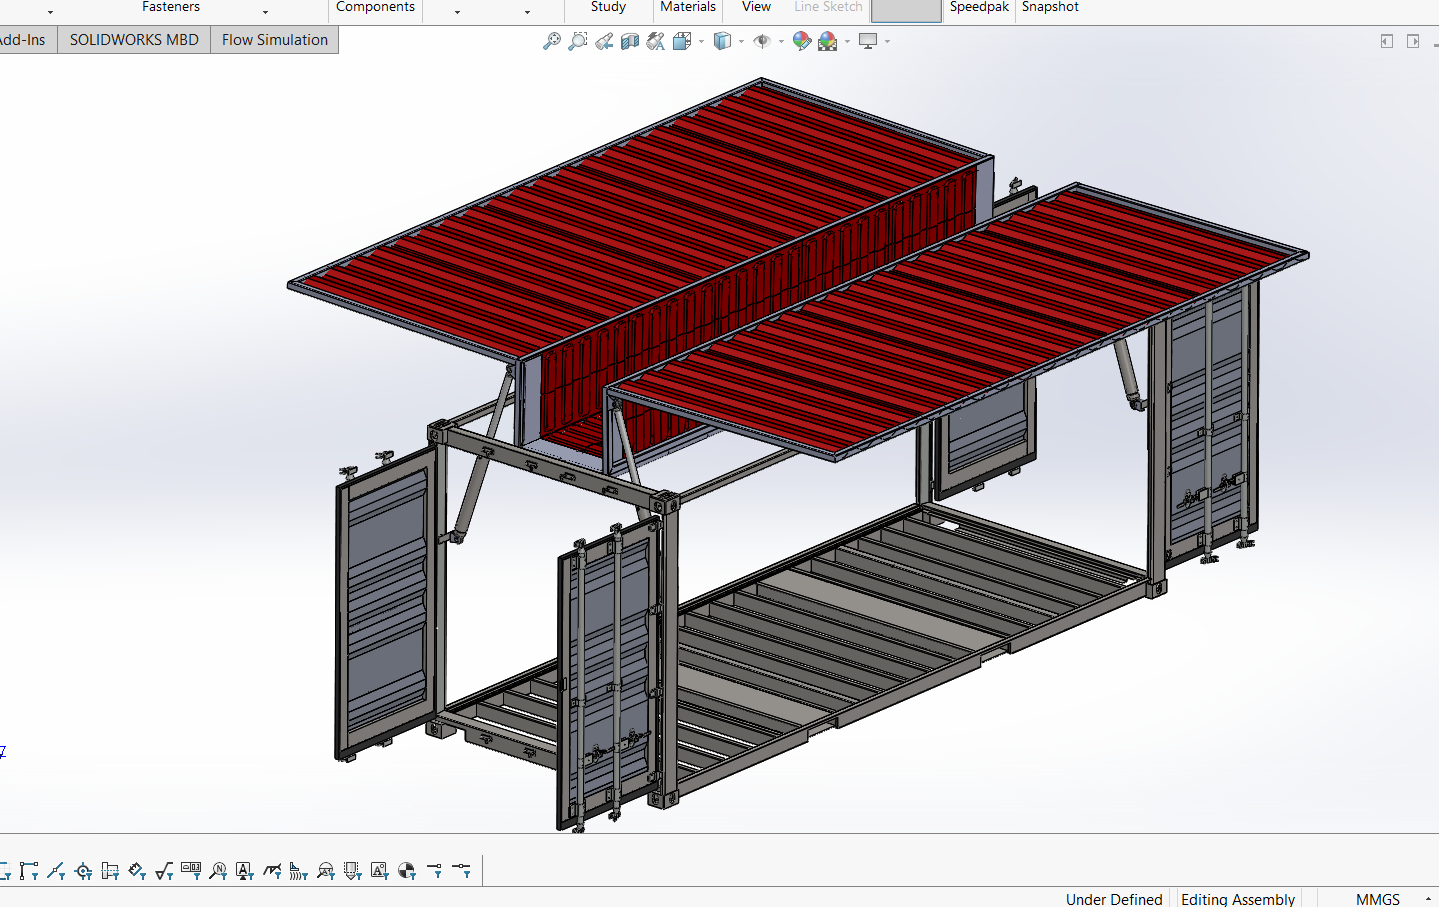Toggle the Filter Dimensions selection filter
This screenshot has width=1439, height=907.
(137, 871)
